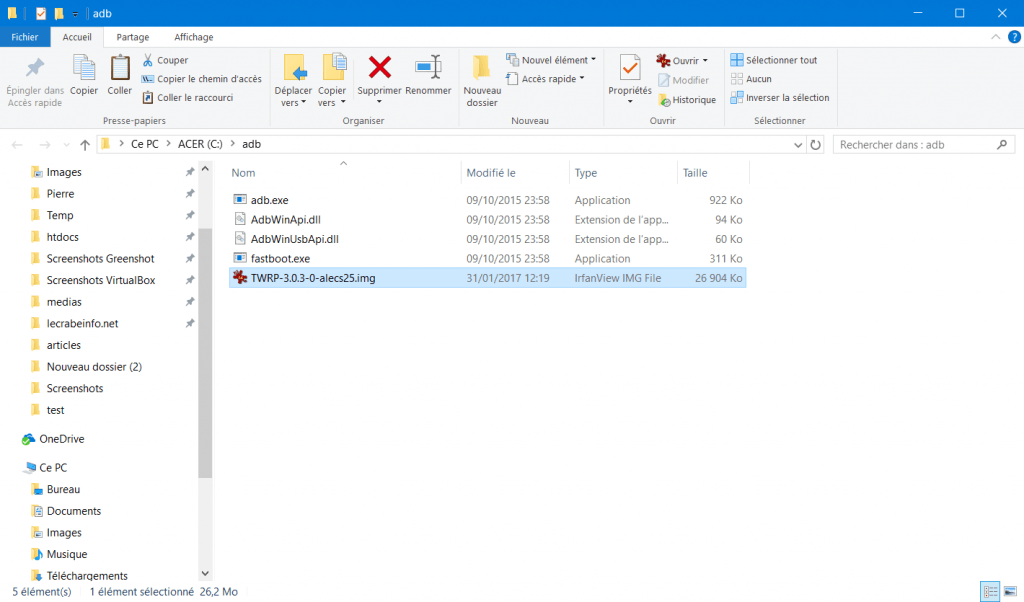The height and width of the screenshot is (602, 1024).
Task: Select AdbWinUsbApi.dll file
Action: click(487, 239)
